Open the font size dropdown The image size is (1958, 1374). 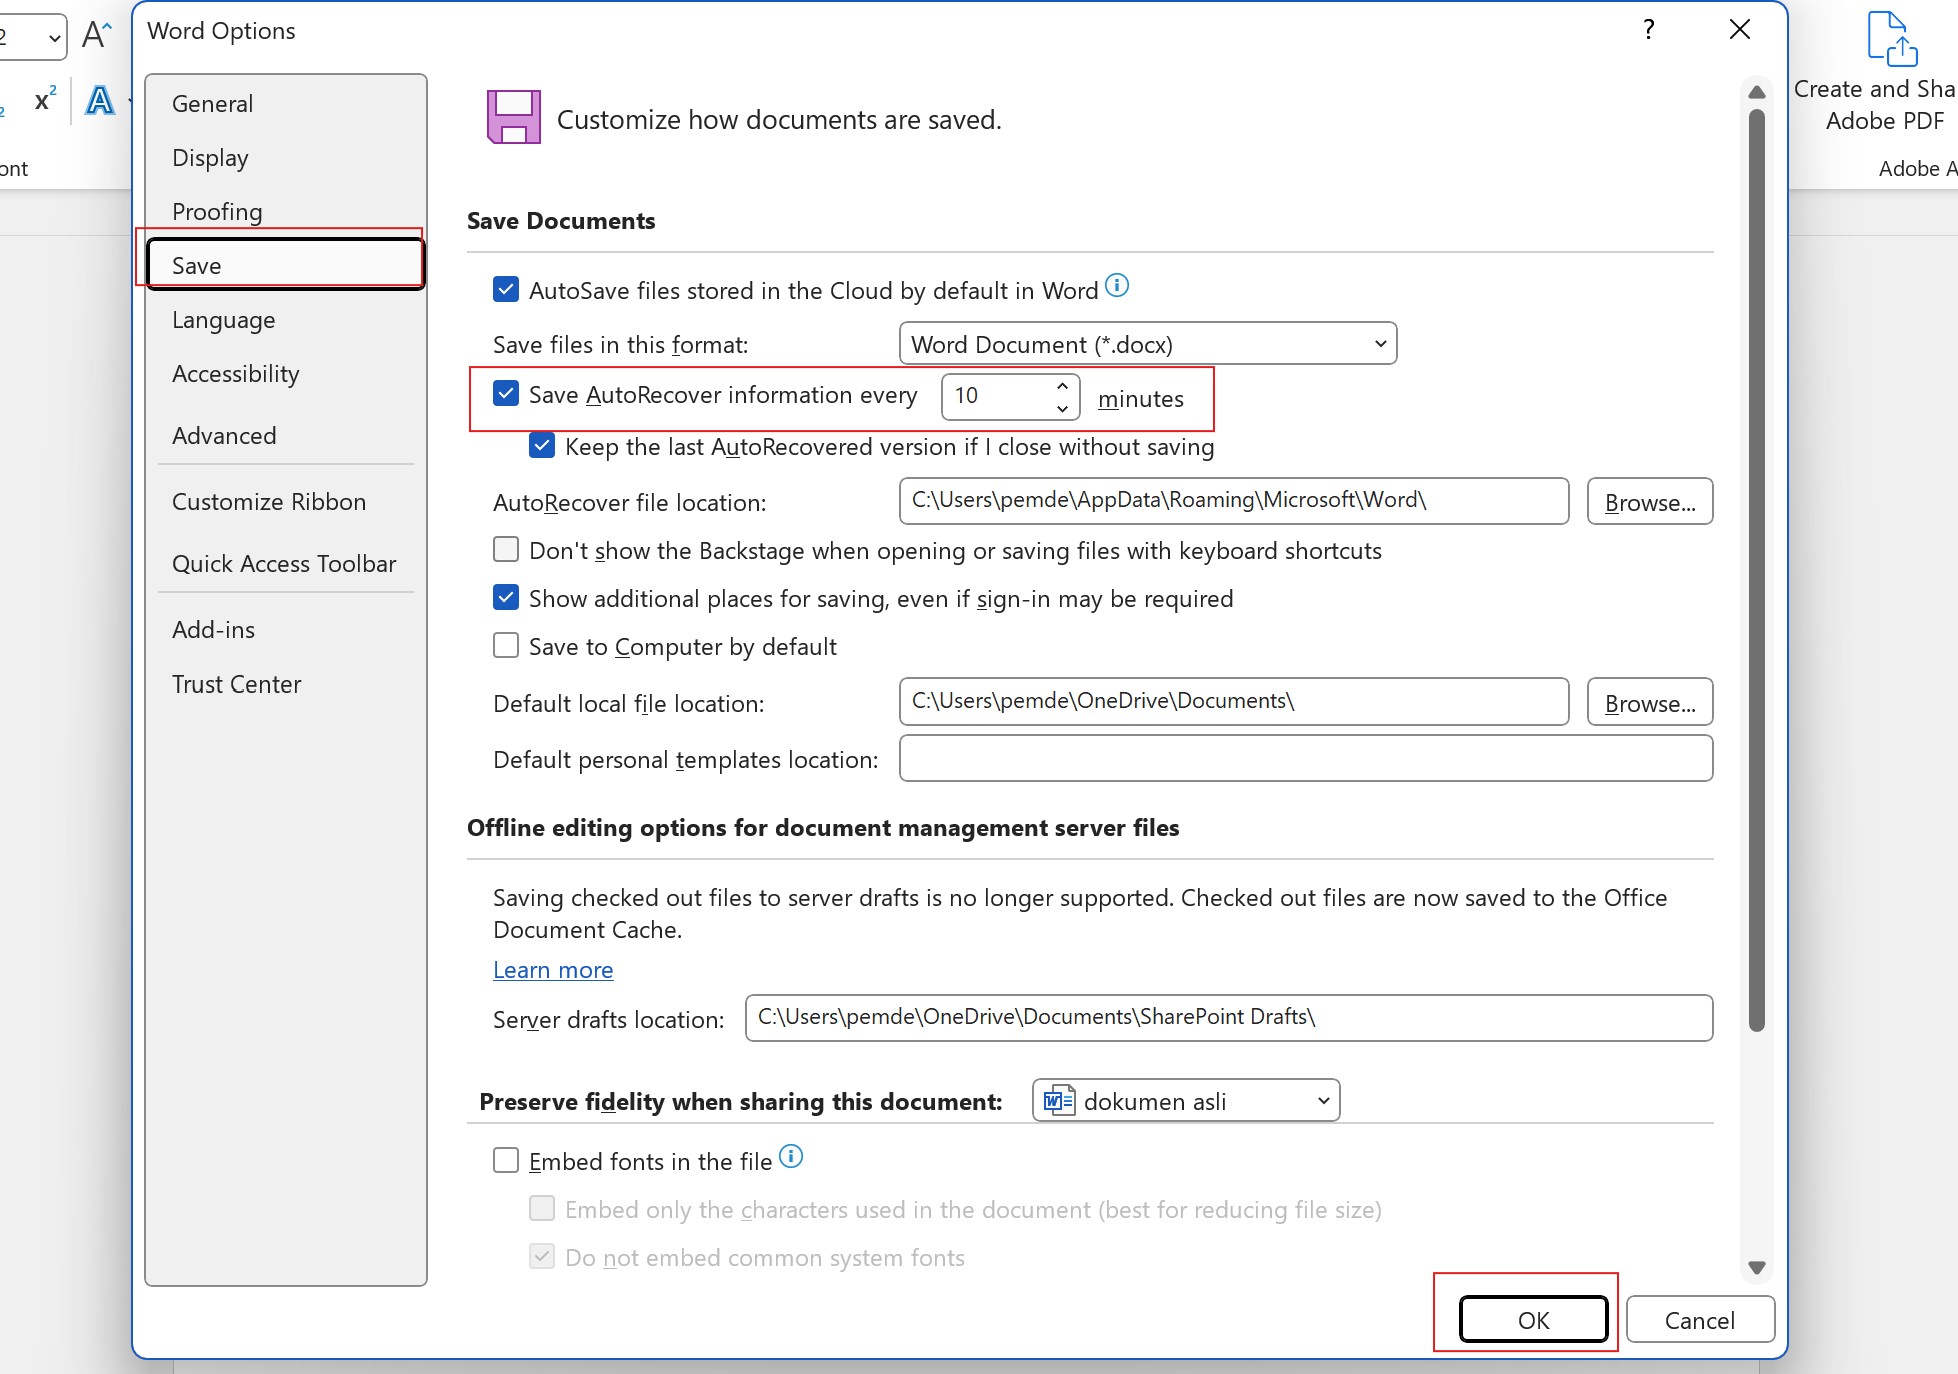(x=54, y=37)
